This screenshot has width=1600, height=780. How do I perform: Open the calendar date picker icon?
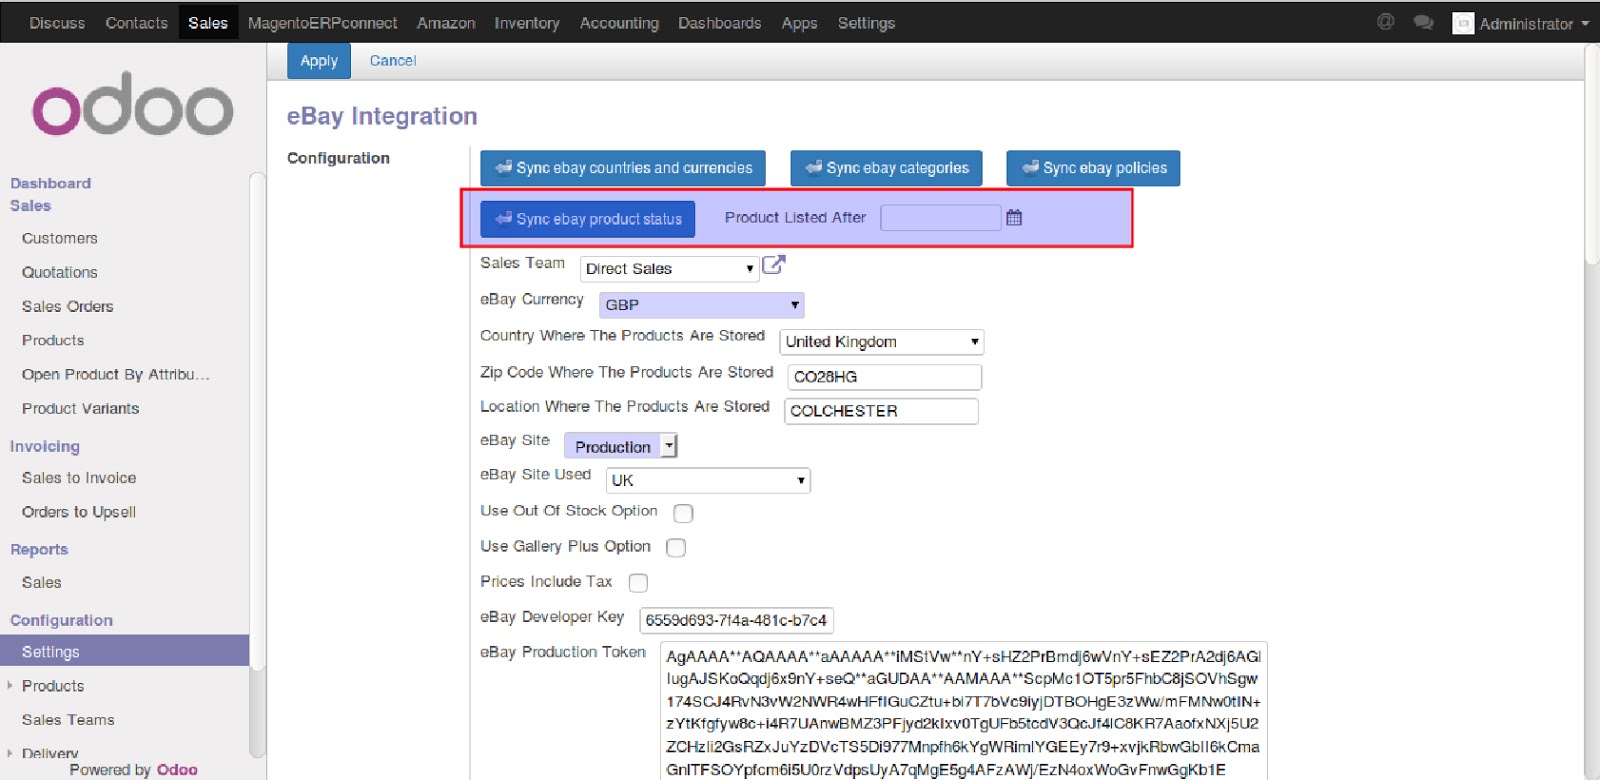[1014, 217]
